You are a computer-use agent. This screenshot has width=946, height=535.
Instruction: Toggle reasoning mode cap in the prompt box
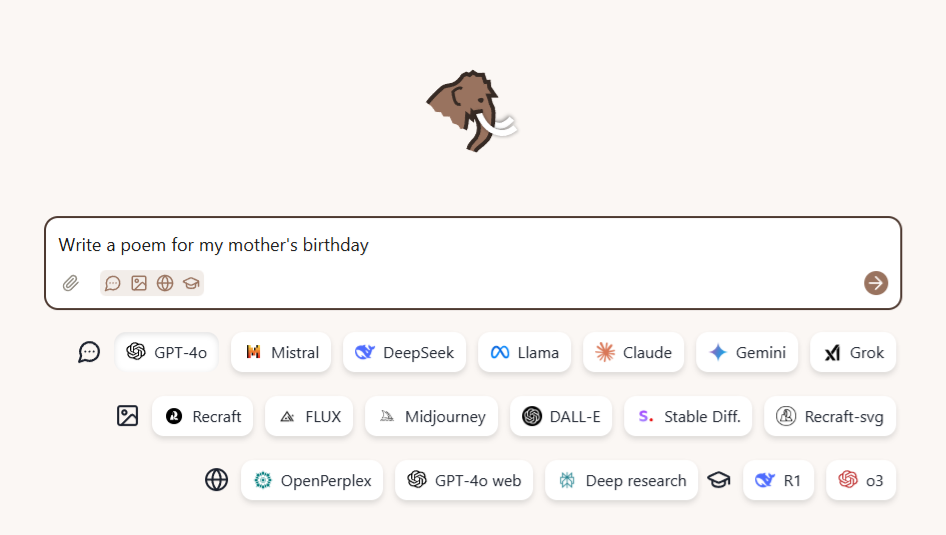click(x=191, y=283)
